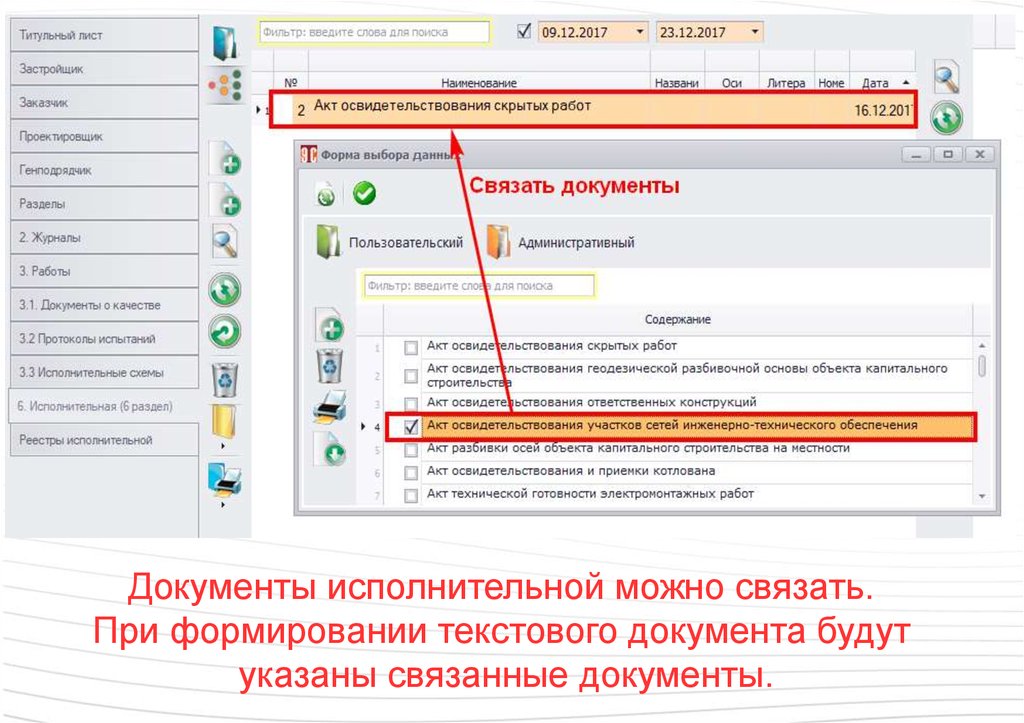This screenshot has width=1024, height=723.
Task: Click the Административный label in the dialog
Action: (576, 242)
